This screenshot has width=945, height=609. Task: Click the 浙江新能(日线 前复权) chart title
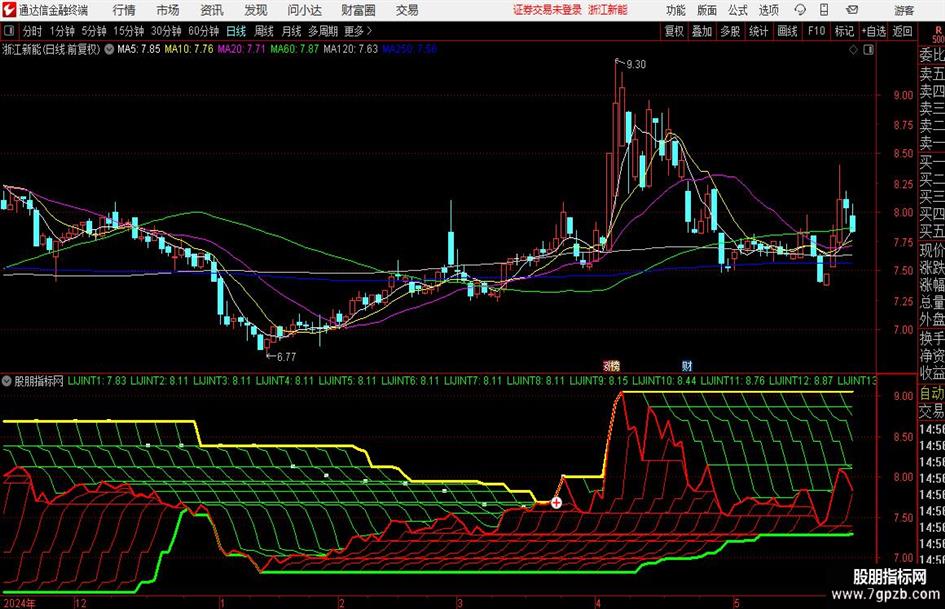coord(52,49)
